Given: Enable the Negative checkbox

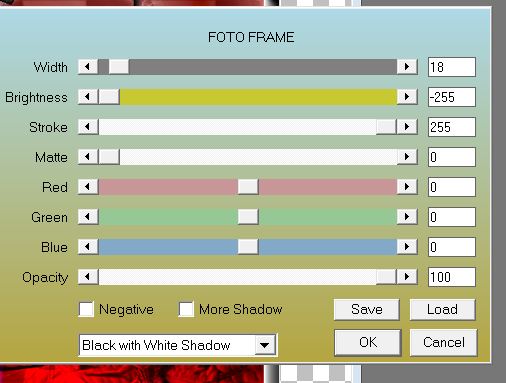Looking at the screenshot, I should point(86,309).
